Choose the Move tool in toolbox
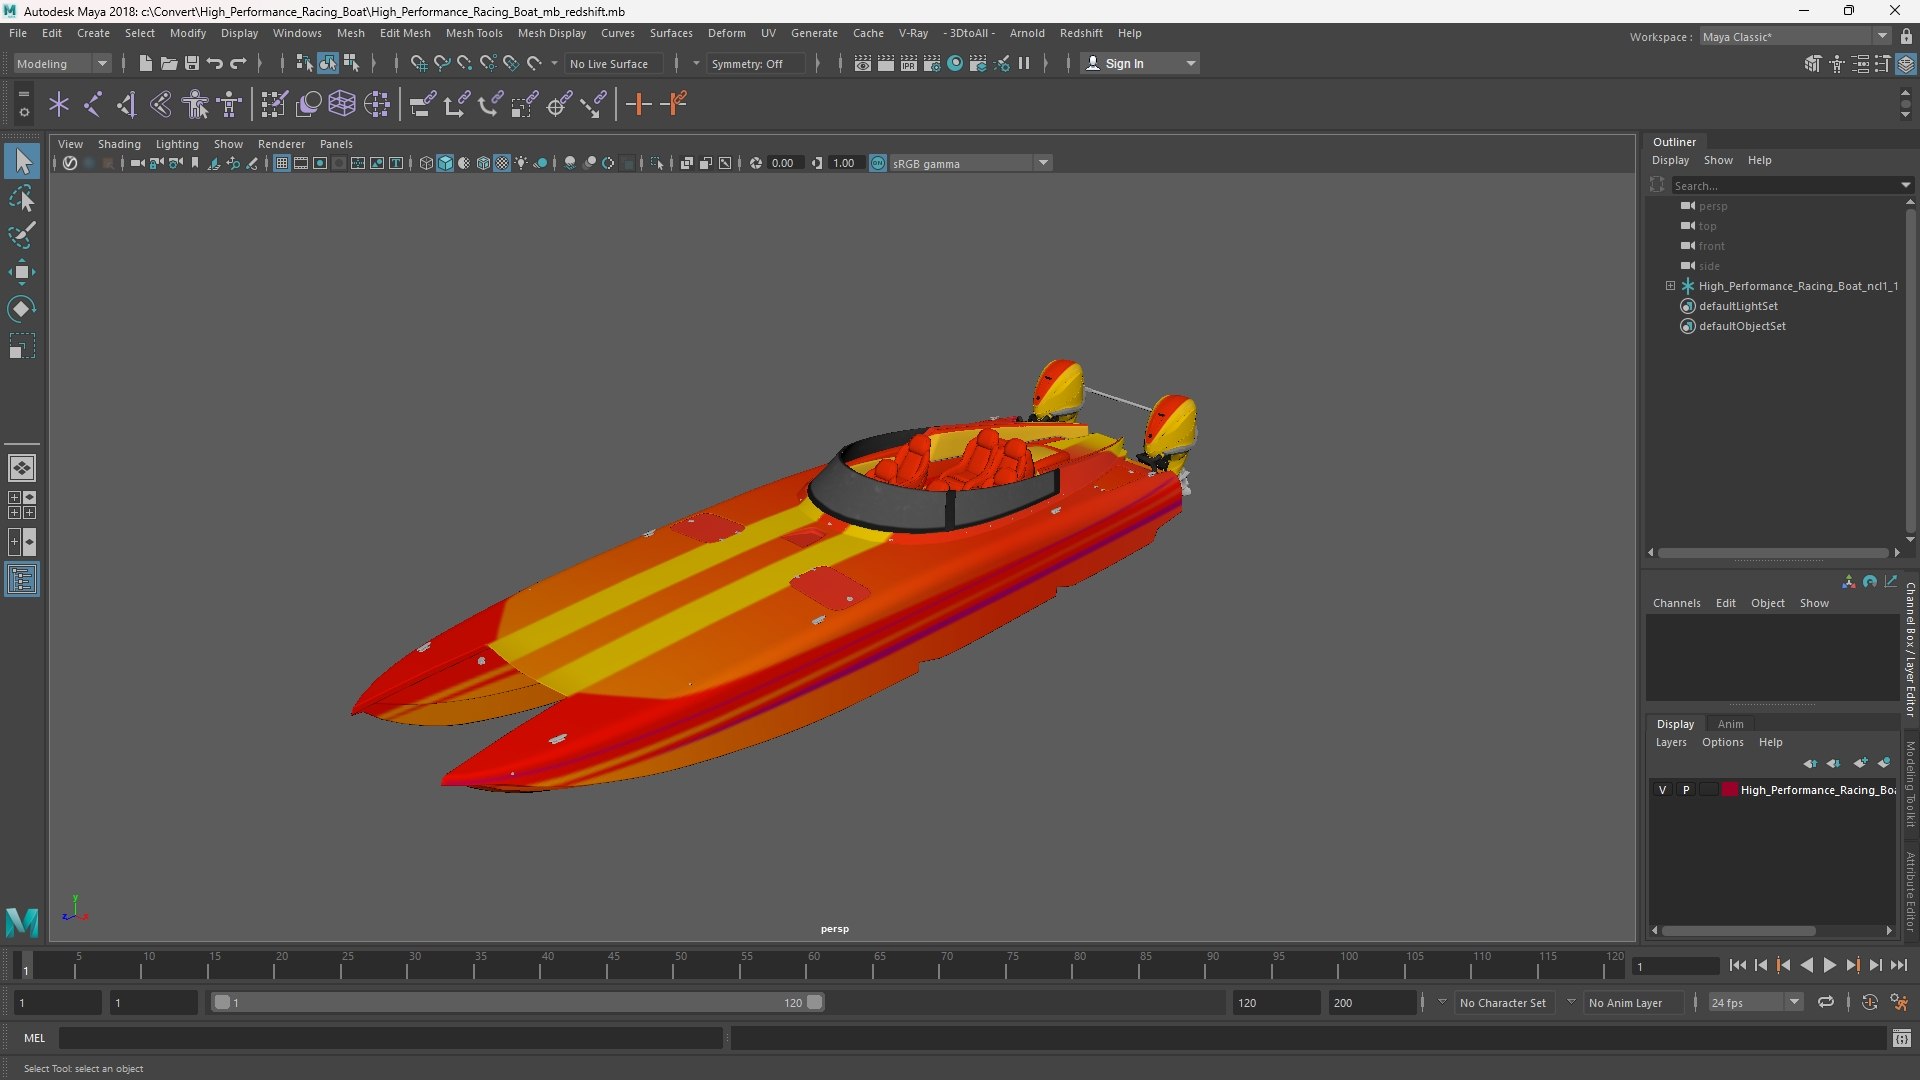 pyautogui.click(x=22, y=272)
